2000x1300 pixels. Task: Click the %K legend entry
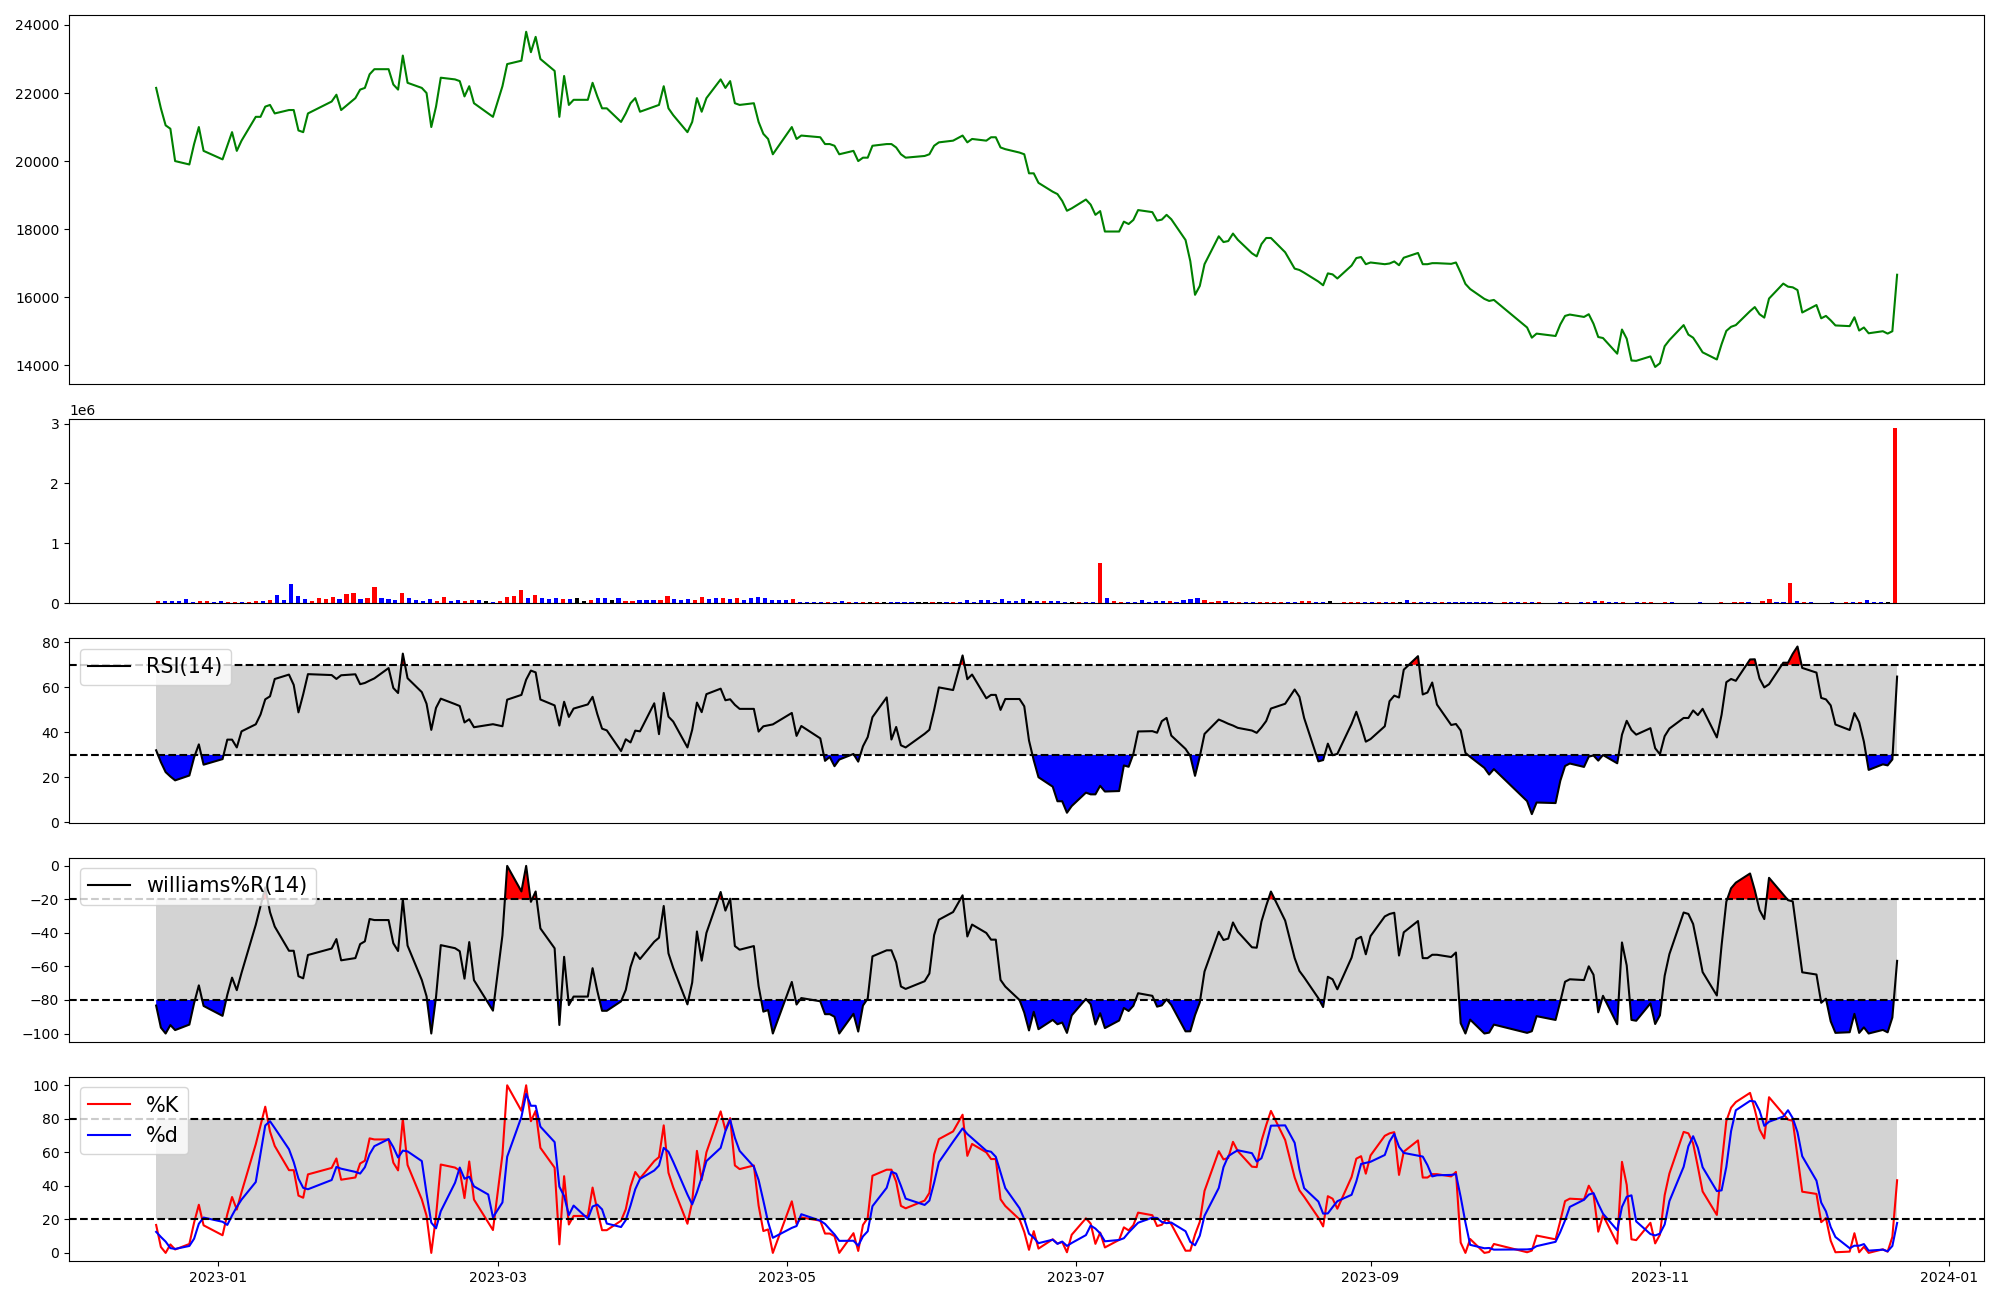[161, 1105]
